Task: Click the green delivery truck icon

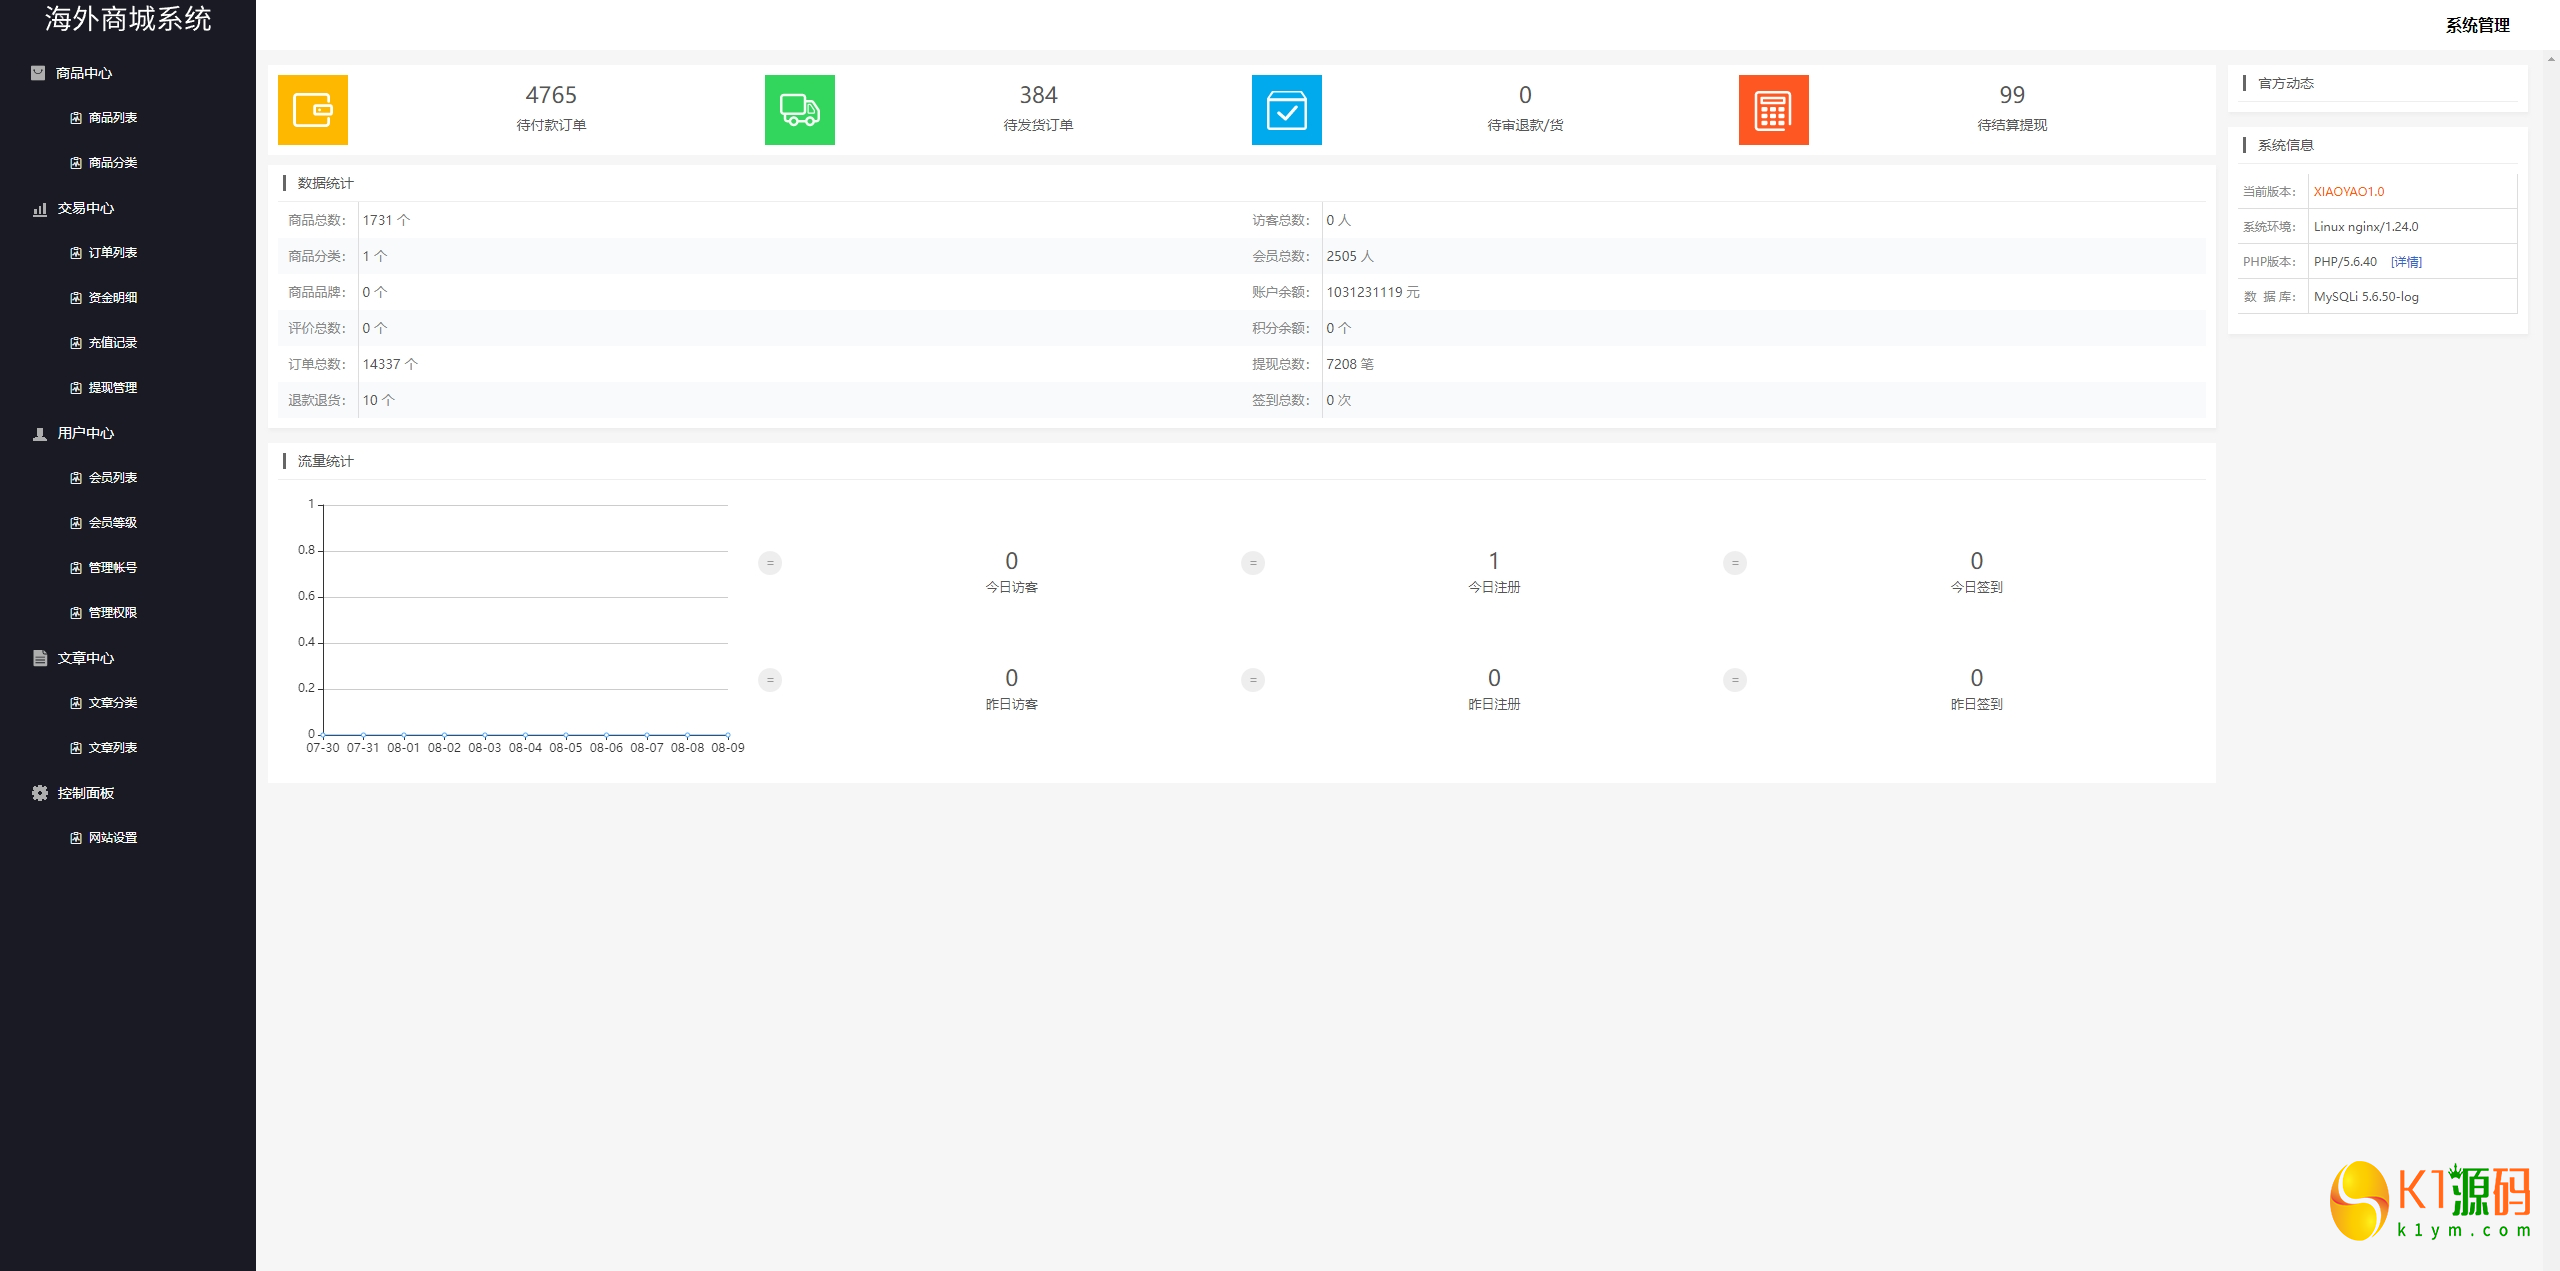Action: click(799, 110)
